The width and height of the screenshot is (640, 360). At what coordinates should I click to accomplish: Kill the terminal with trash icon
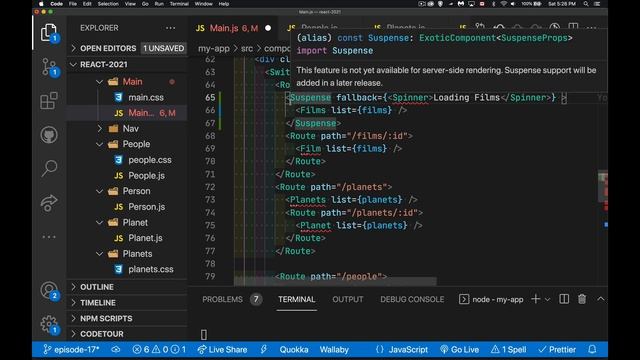tap(582, 299)
